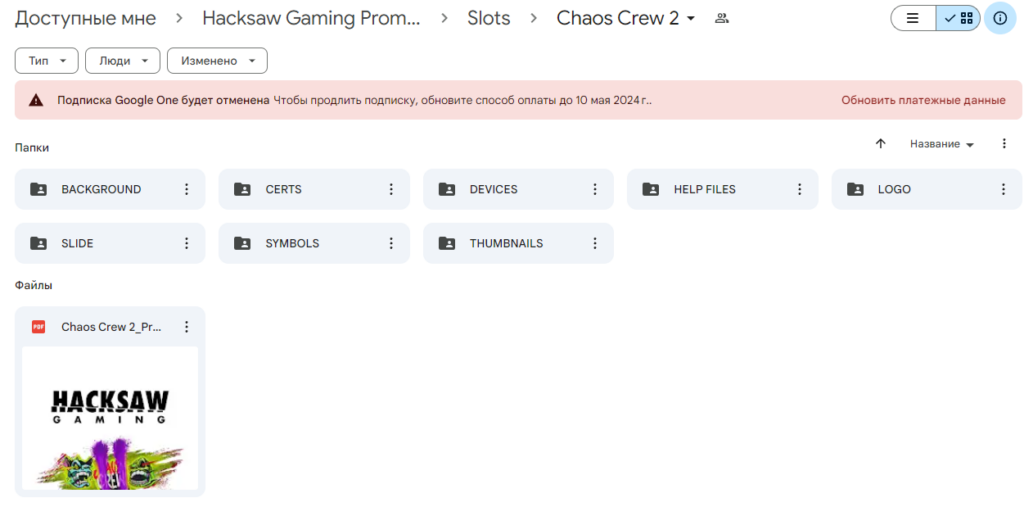Expand the Тип filter dropdown
Screen dimensions: 1024x525
point(47,61)
